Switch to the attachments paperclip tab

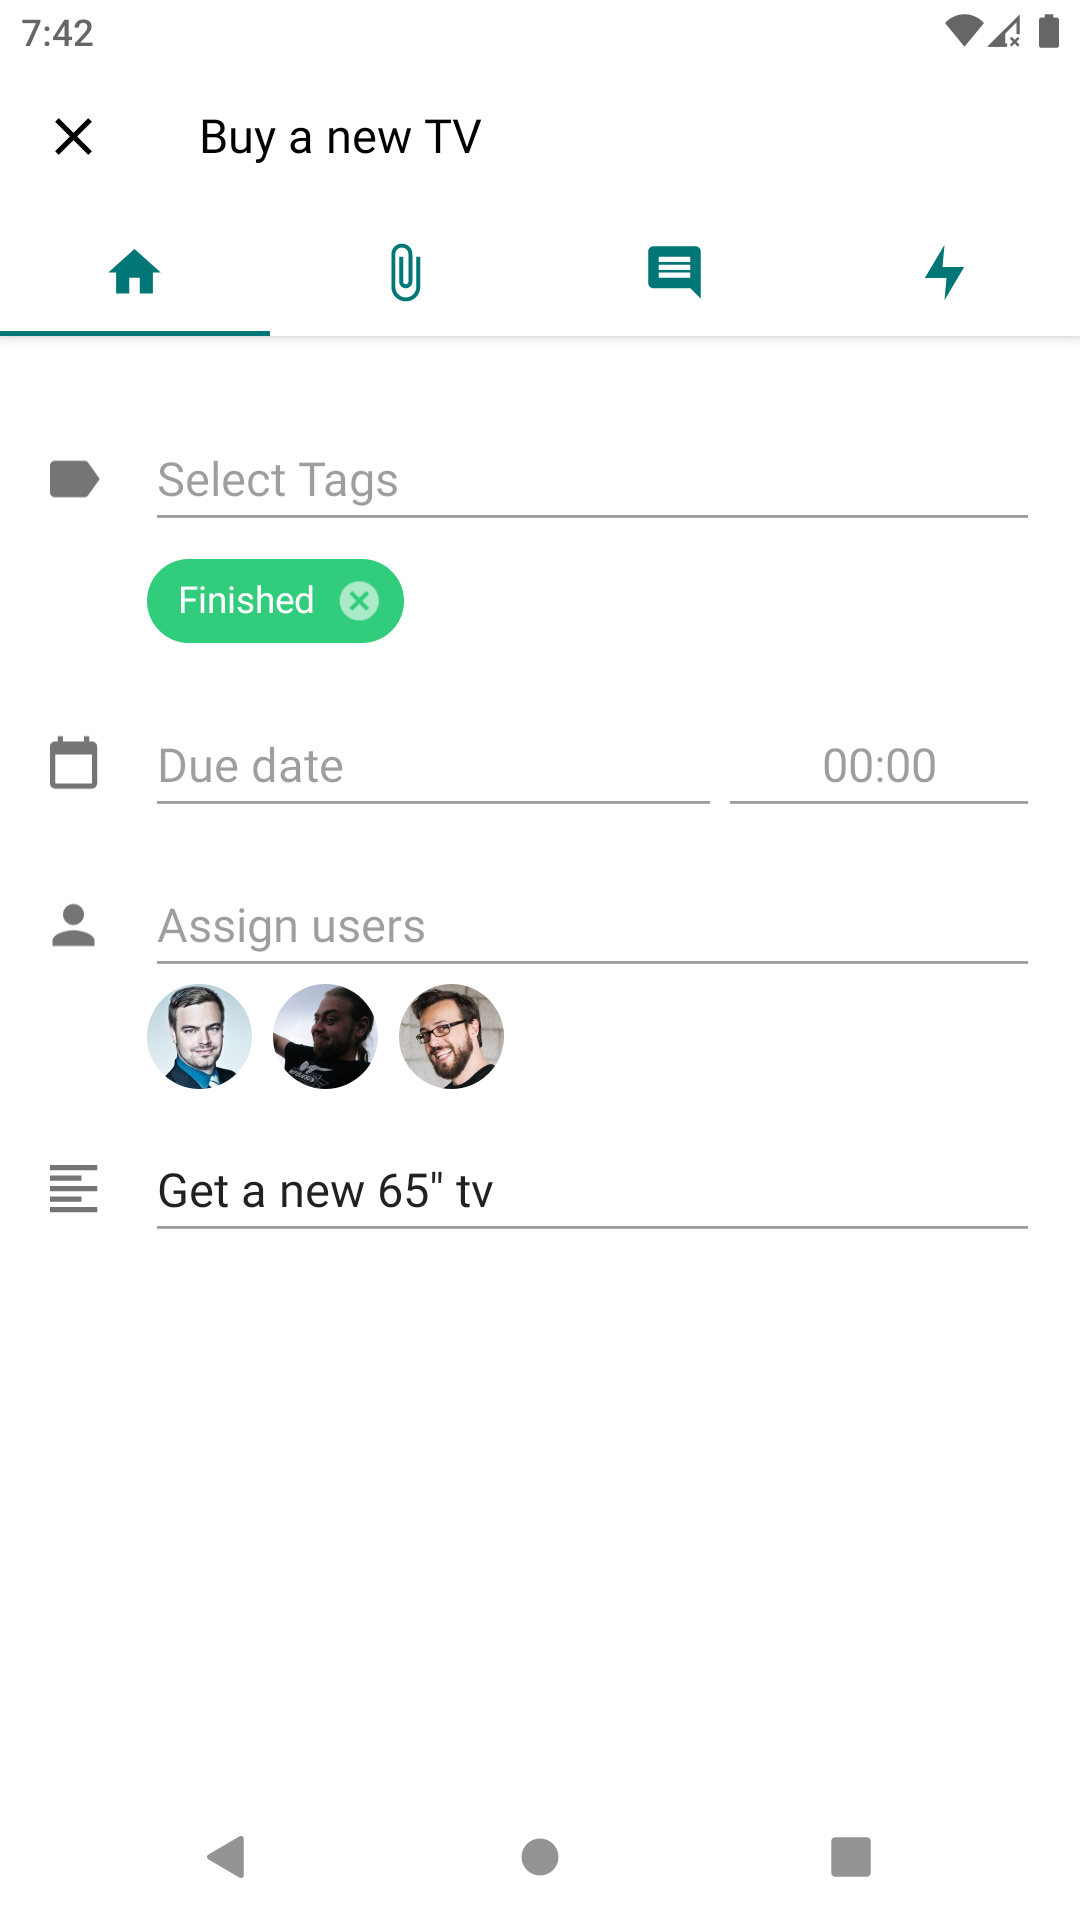click(x=405, y=272)
